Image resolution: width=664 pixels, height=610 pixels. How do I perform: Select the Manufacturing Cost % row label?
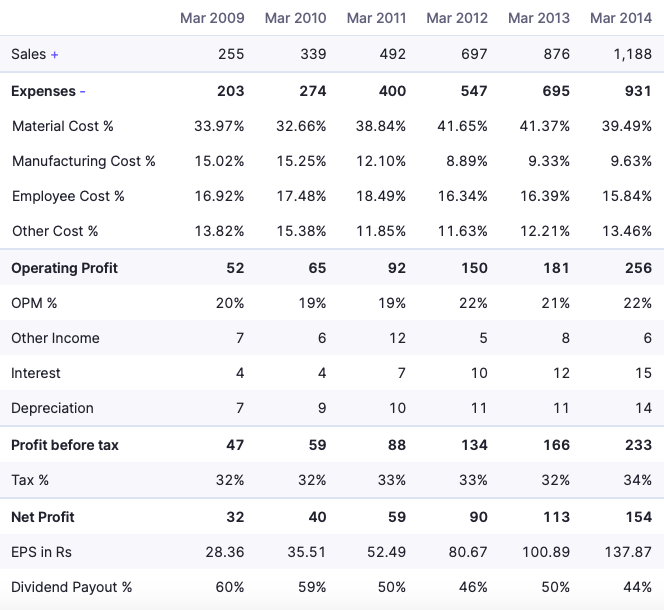83,161
